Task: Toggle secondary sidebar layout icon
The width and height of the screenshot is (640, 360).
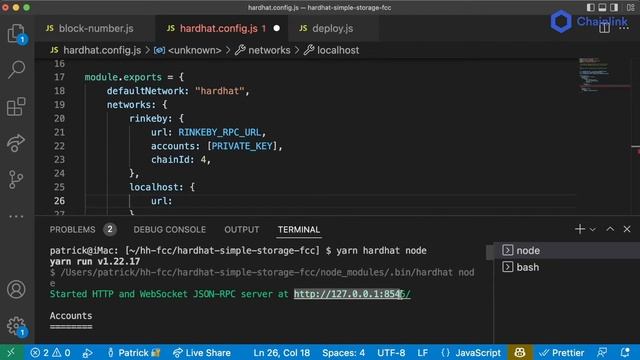Action: (x=614, y=7)
